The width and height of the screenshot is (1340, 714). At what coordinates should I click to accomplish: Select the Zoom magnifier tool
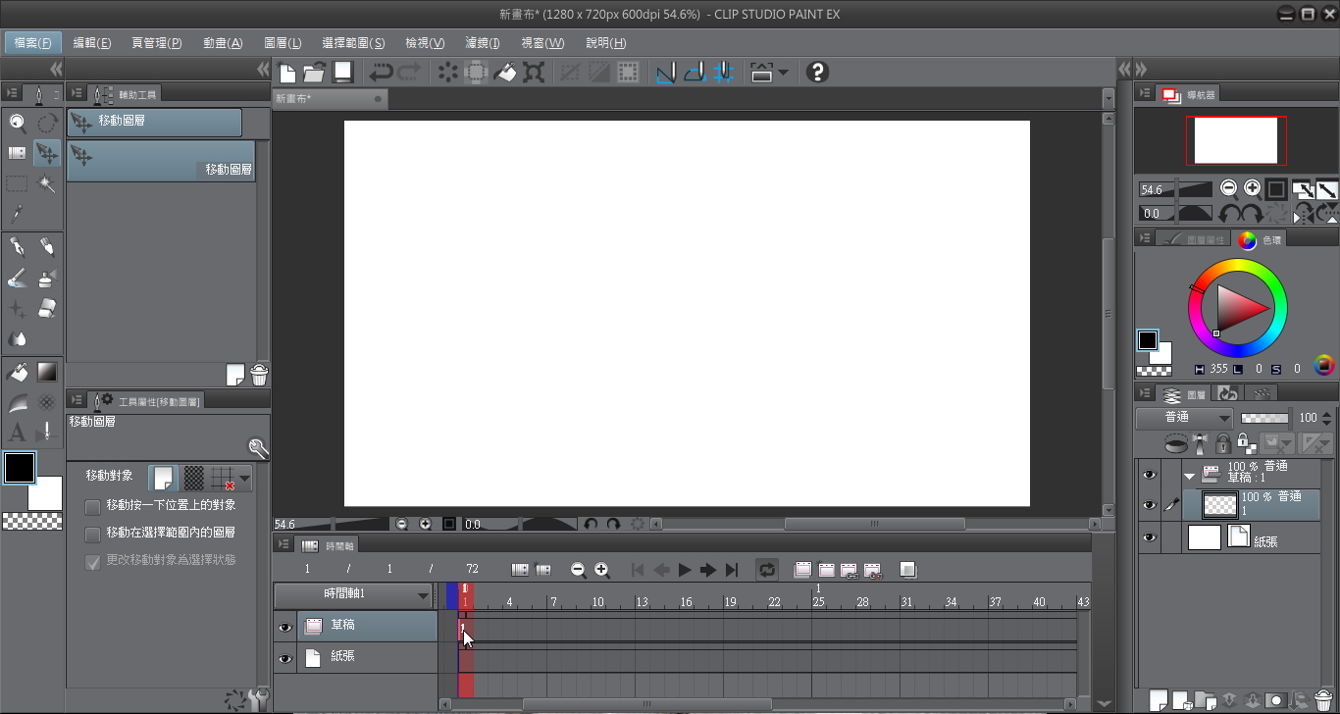17,123
